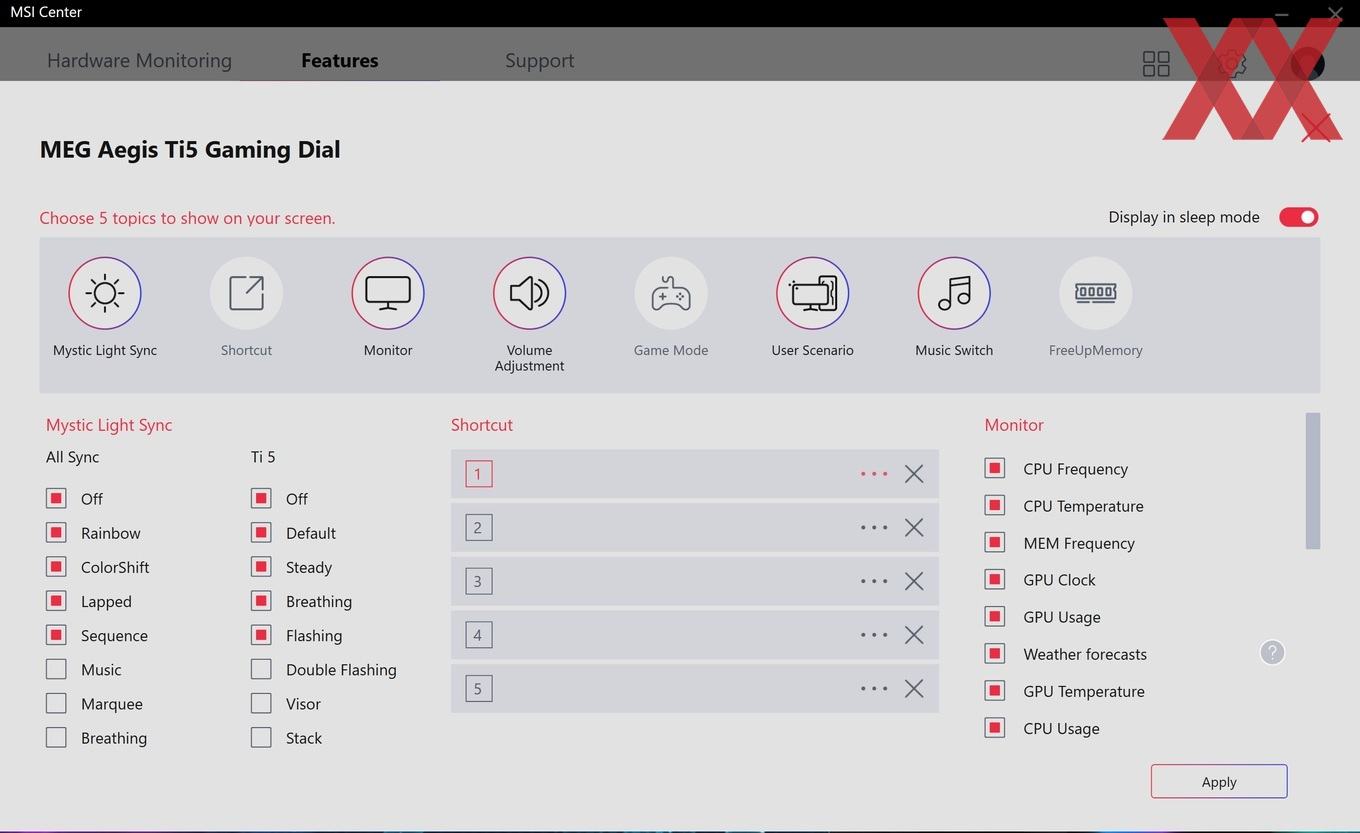
Task: Uncheck Ti 5 Default checkbox
Action: [261, 532]
